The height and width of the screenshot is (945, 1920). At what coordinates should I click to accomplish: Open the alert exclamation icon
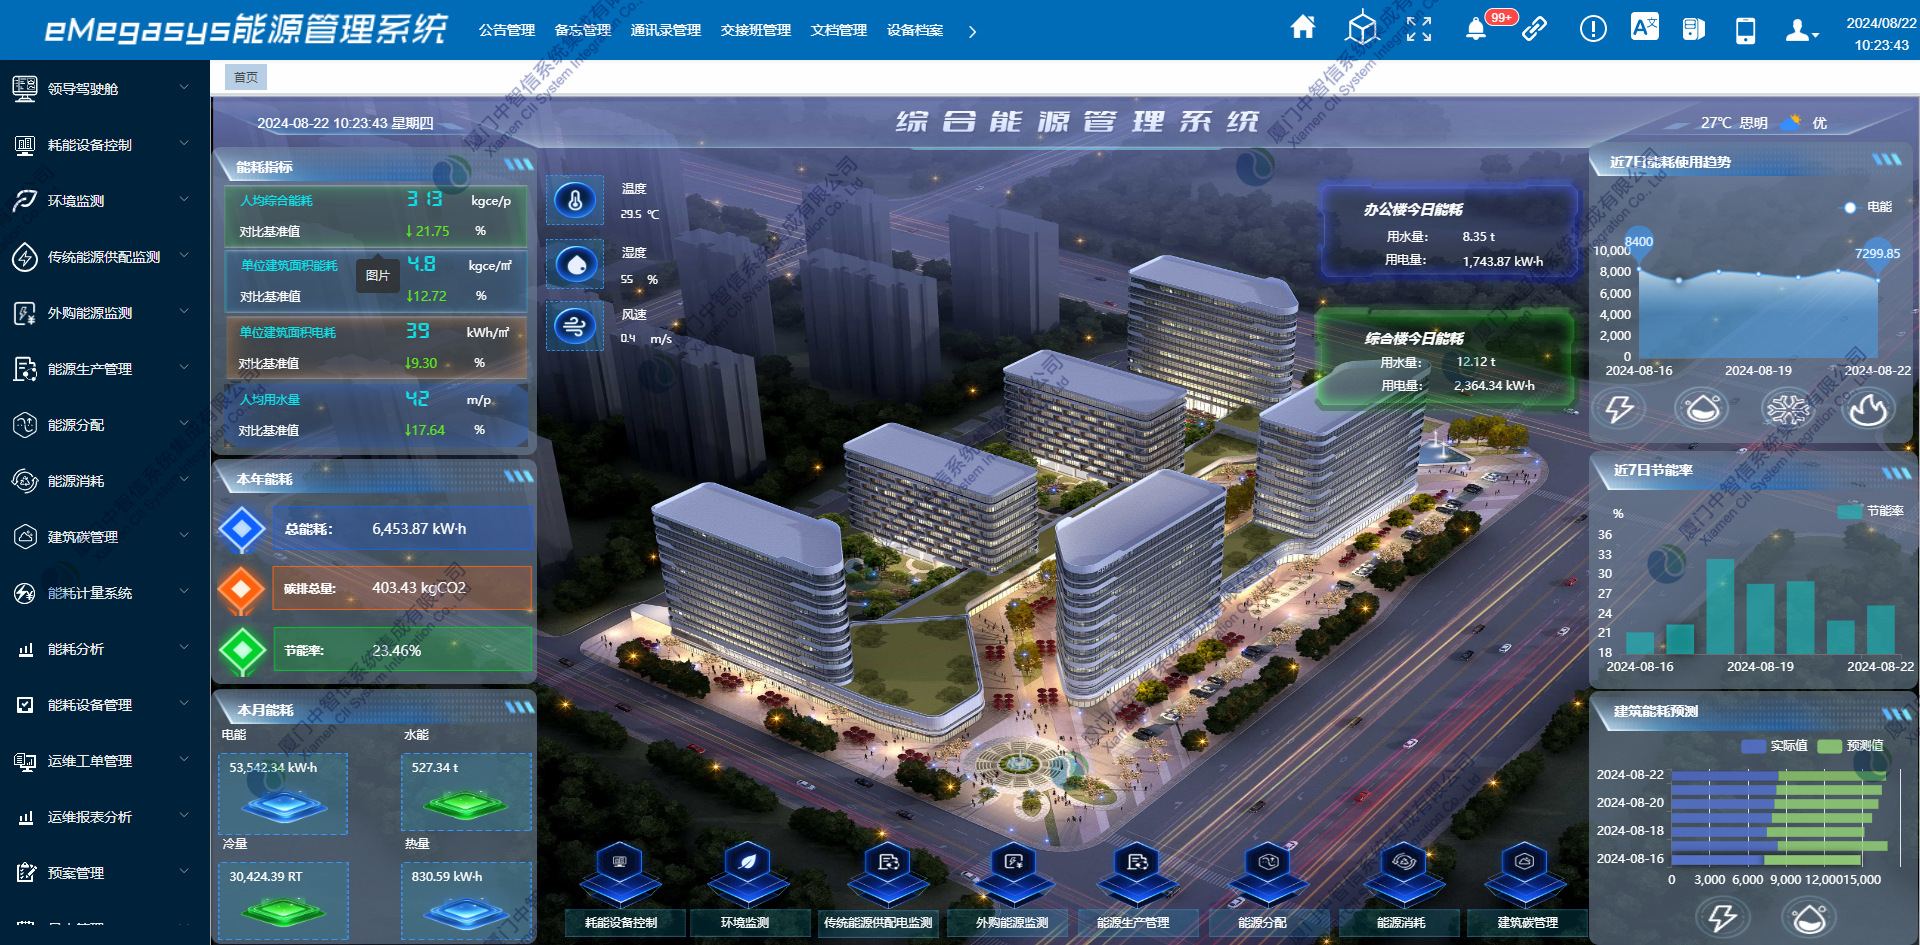(1593, 29)
